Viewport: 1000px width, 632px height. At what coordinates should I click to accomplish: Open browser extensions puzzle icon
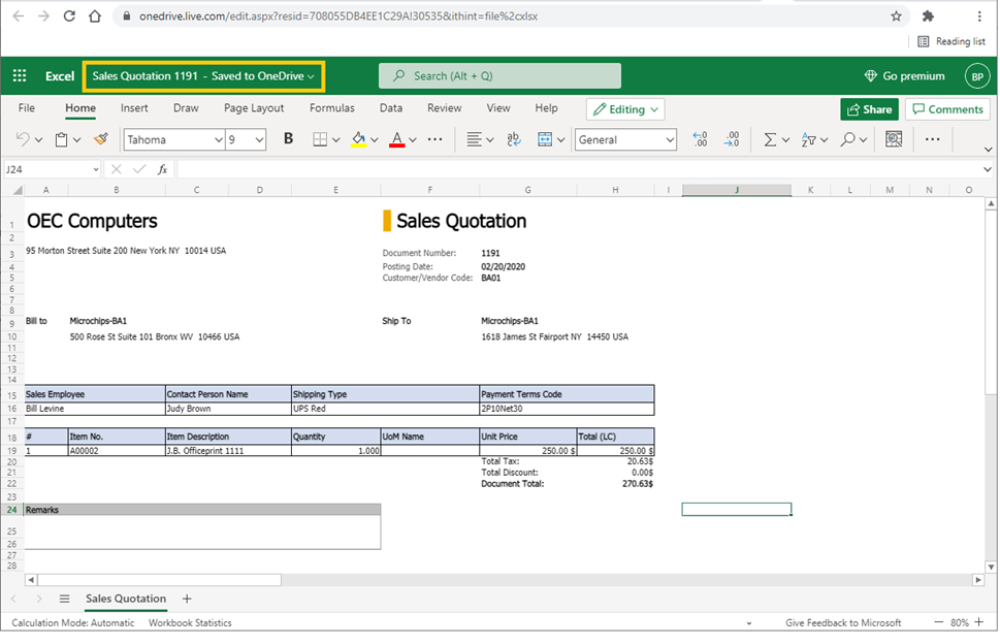coord(928,16)
